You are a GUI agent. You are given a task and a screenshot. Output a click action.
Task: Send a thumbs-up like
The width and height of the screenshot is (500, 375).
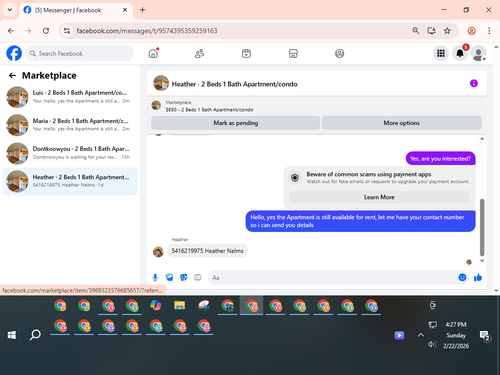tap(478, 277)
